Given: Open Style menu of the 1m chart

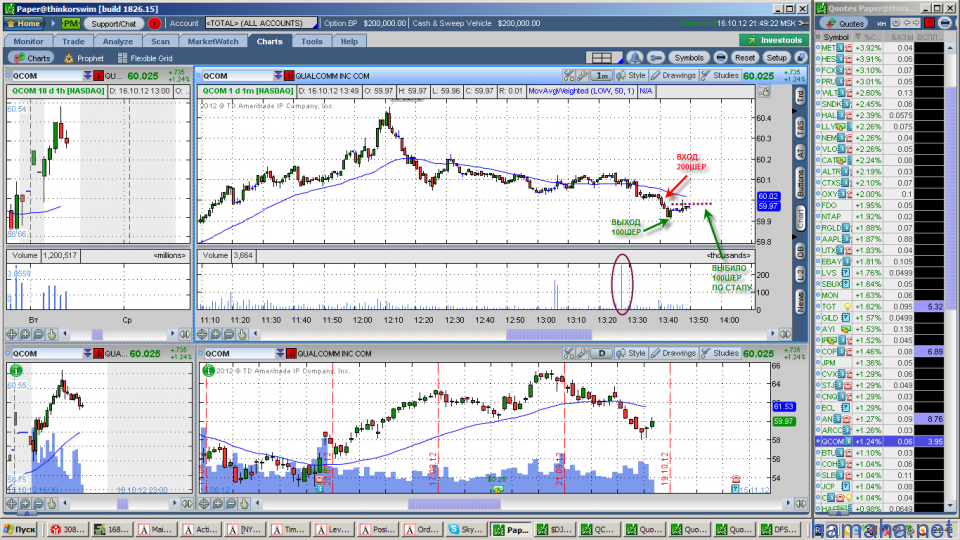Looking at the screenshot, I should click(631, 75).
